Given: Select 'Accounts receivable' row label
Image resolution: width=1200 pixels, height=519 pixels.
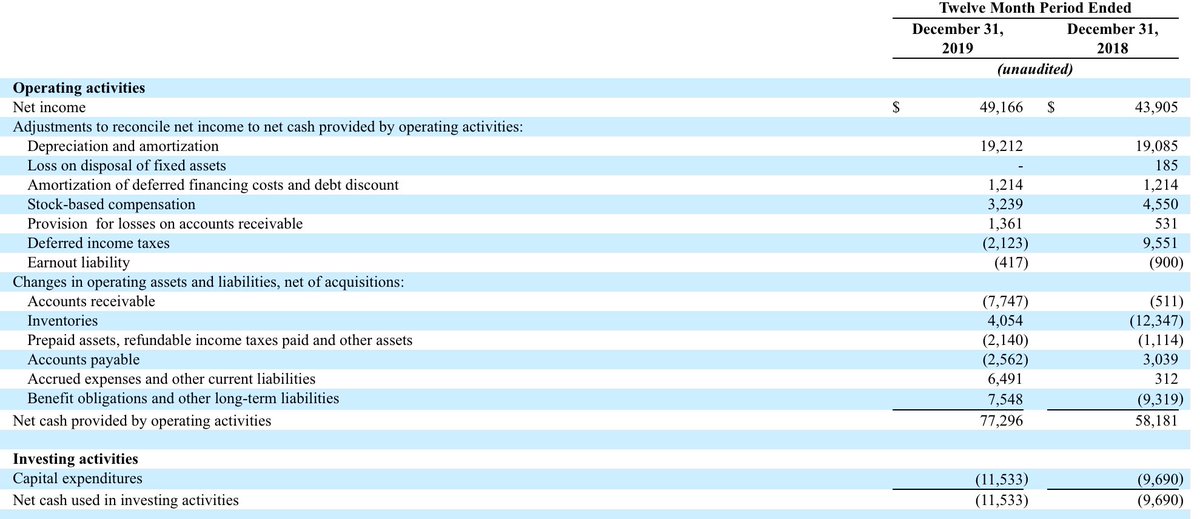Looking at the screenshot, I should point(91,301).
